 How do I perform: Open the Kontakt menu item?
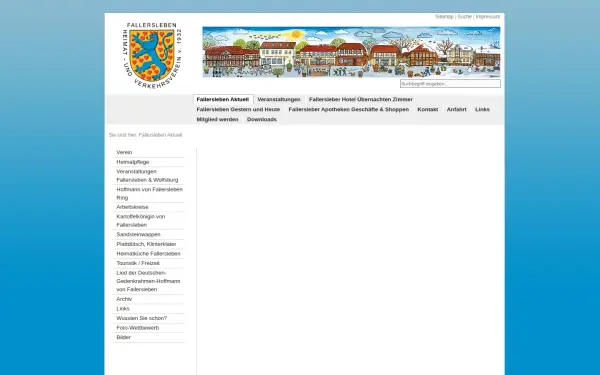coord(428,109)
